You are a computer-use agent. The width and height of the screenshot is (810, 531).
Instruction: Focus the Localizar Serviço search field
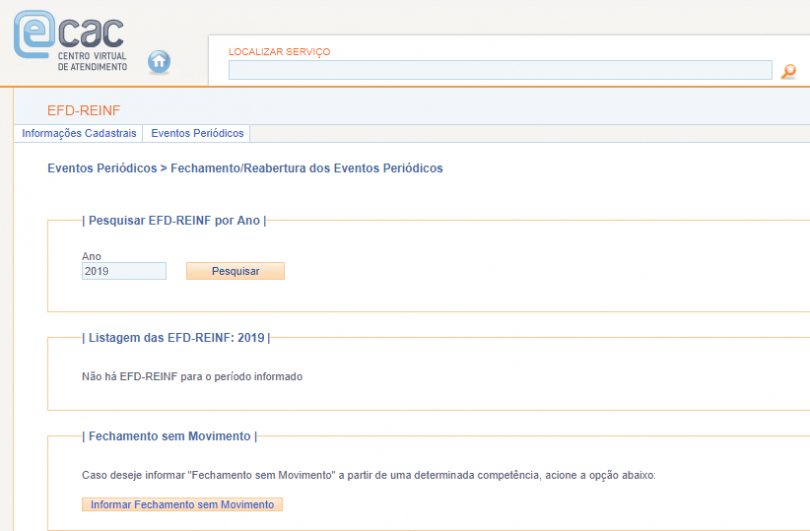(x=500, y=70)
